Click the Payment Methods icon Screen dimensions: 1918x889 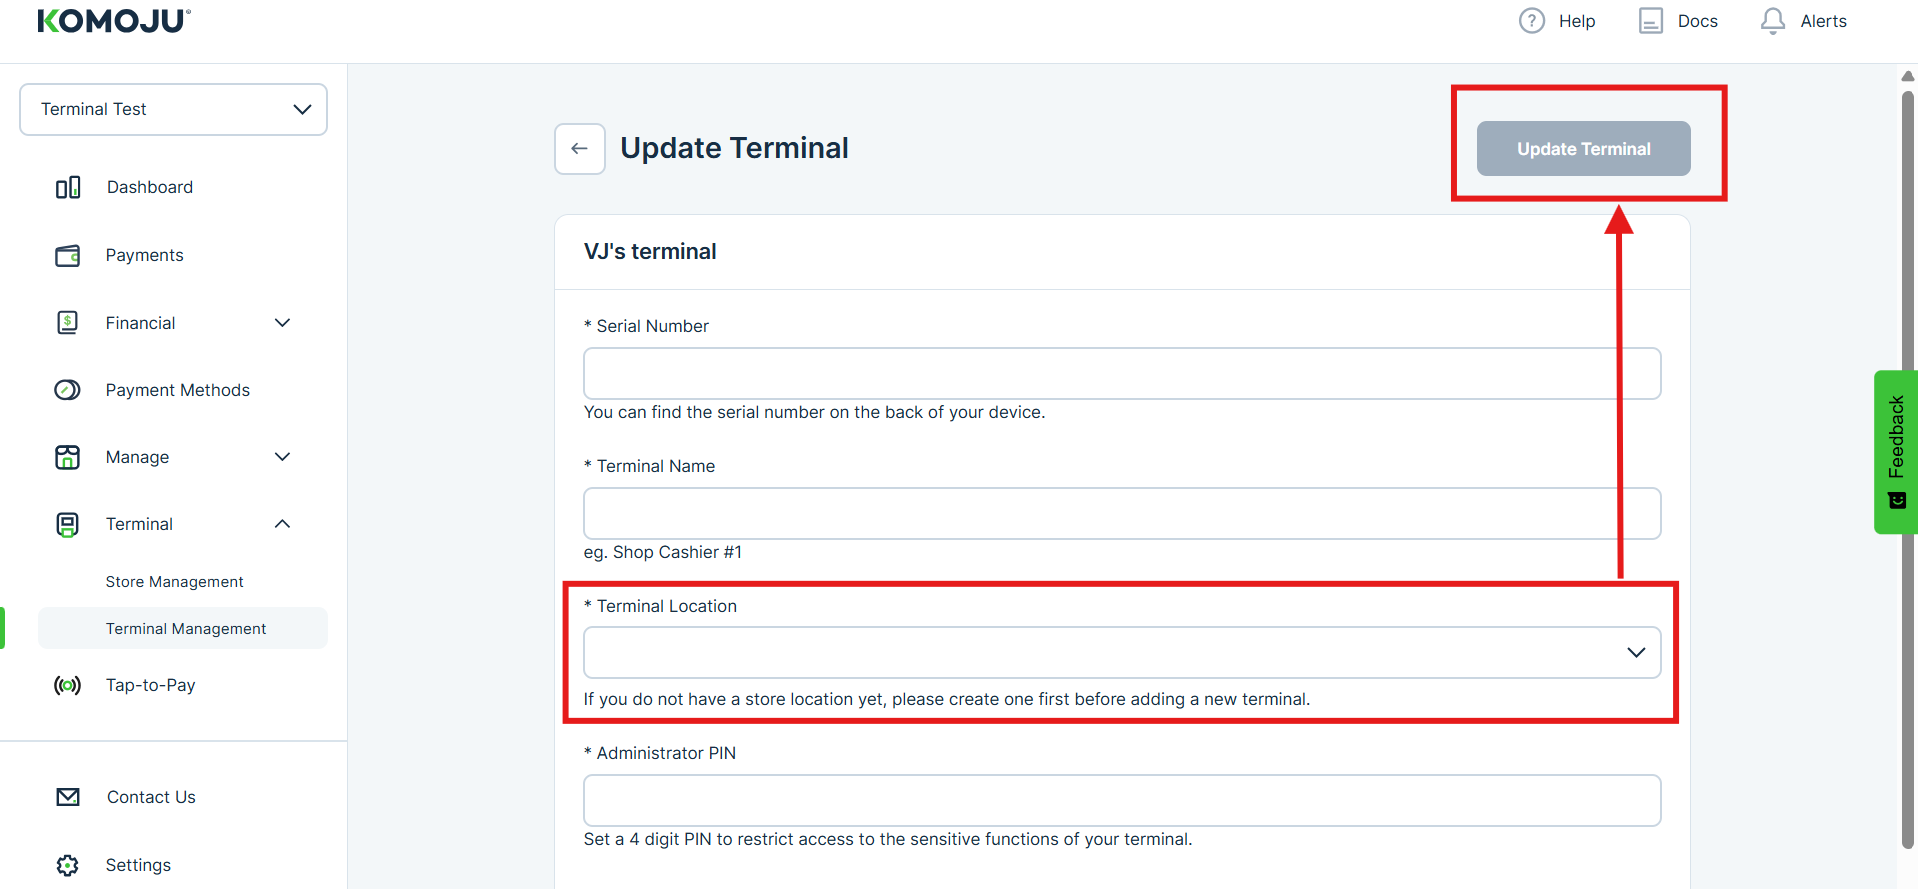(x=68, y=390)
